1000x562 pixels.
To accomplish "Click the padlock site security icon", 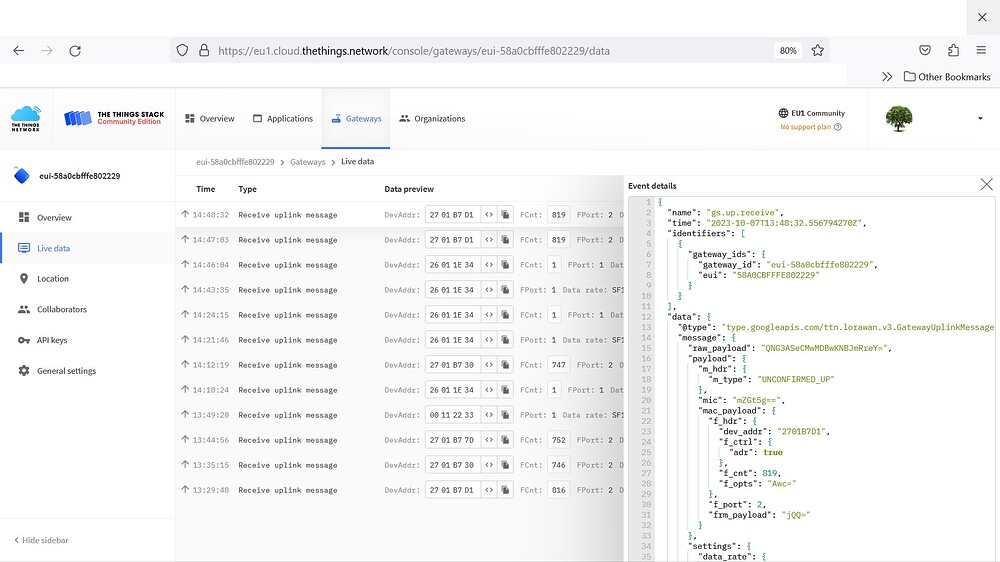I will 204,50.
